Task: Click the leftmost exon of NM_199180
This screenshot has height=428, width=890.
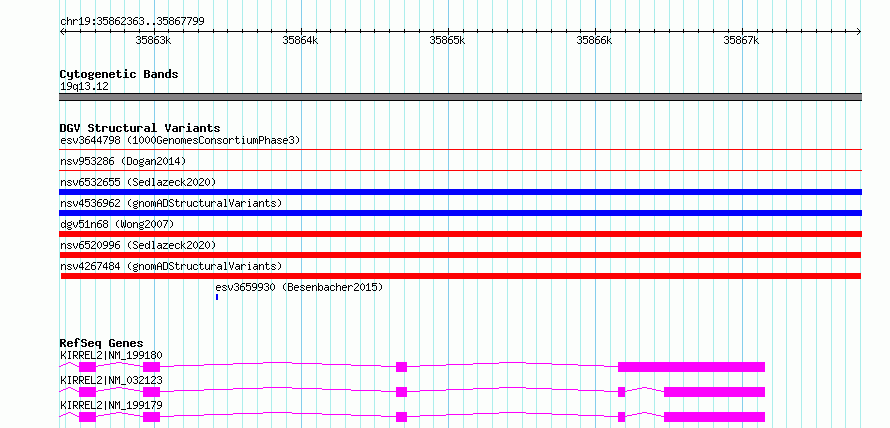Action: [87, 367]
